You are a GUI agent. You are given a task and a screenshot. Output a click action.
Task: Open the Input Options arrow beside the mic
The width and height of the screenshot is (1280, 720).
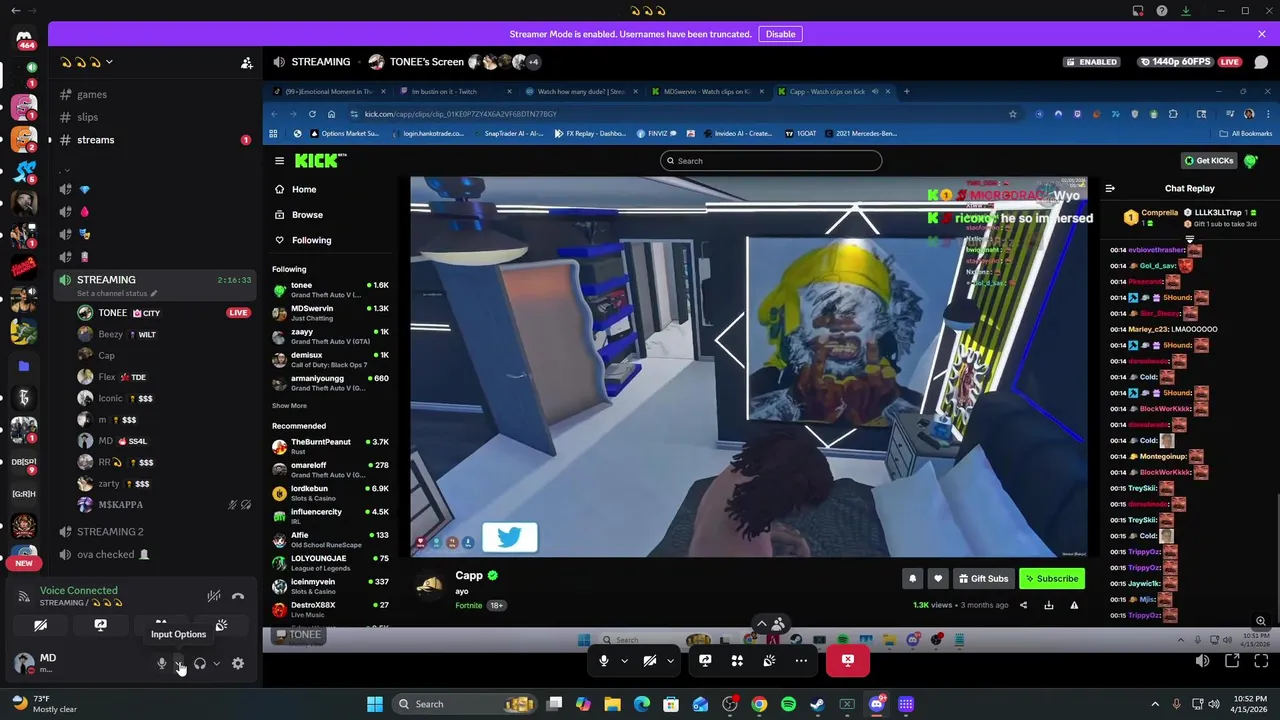tap(178, 663)
